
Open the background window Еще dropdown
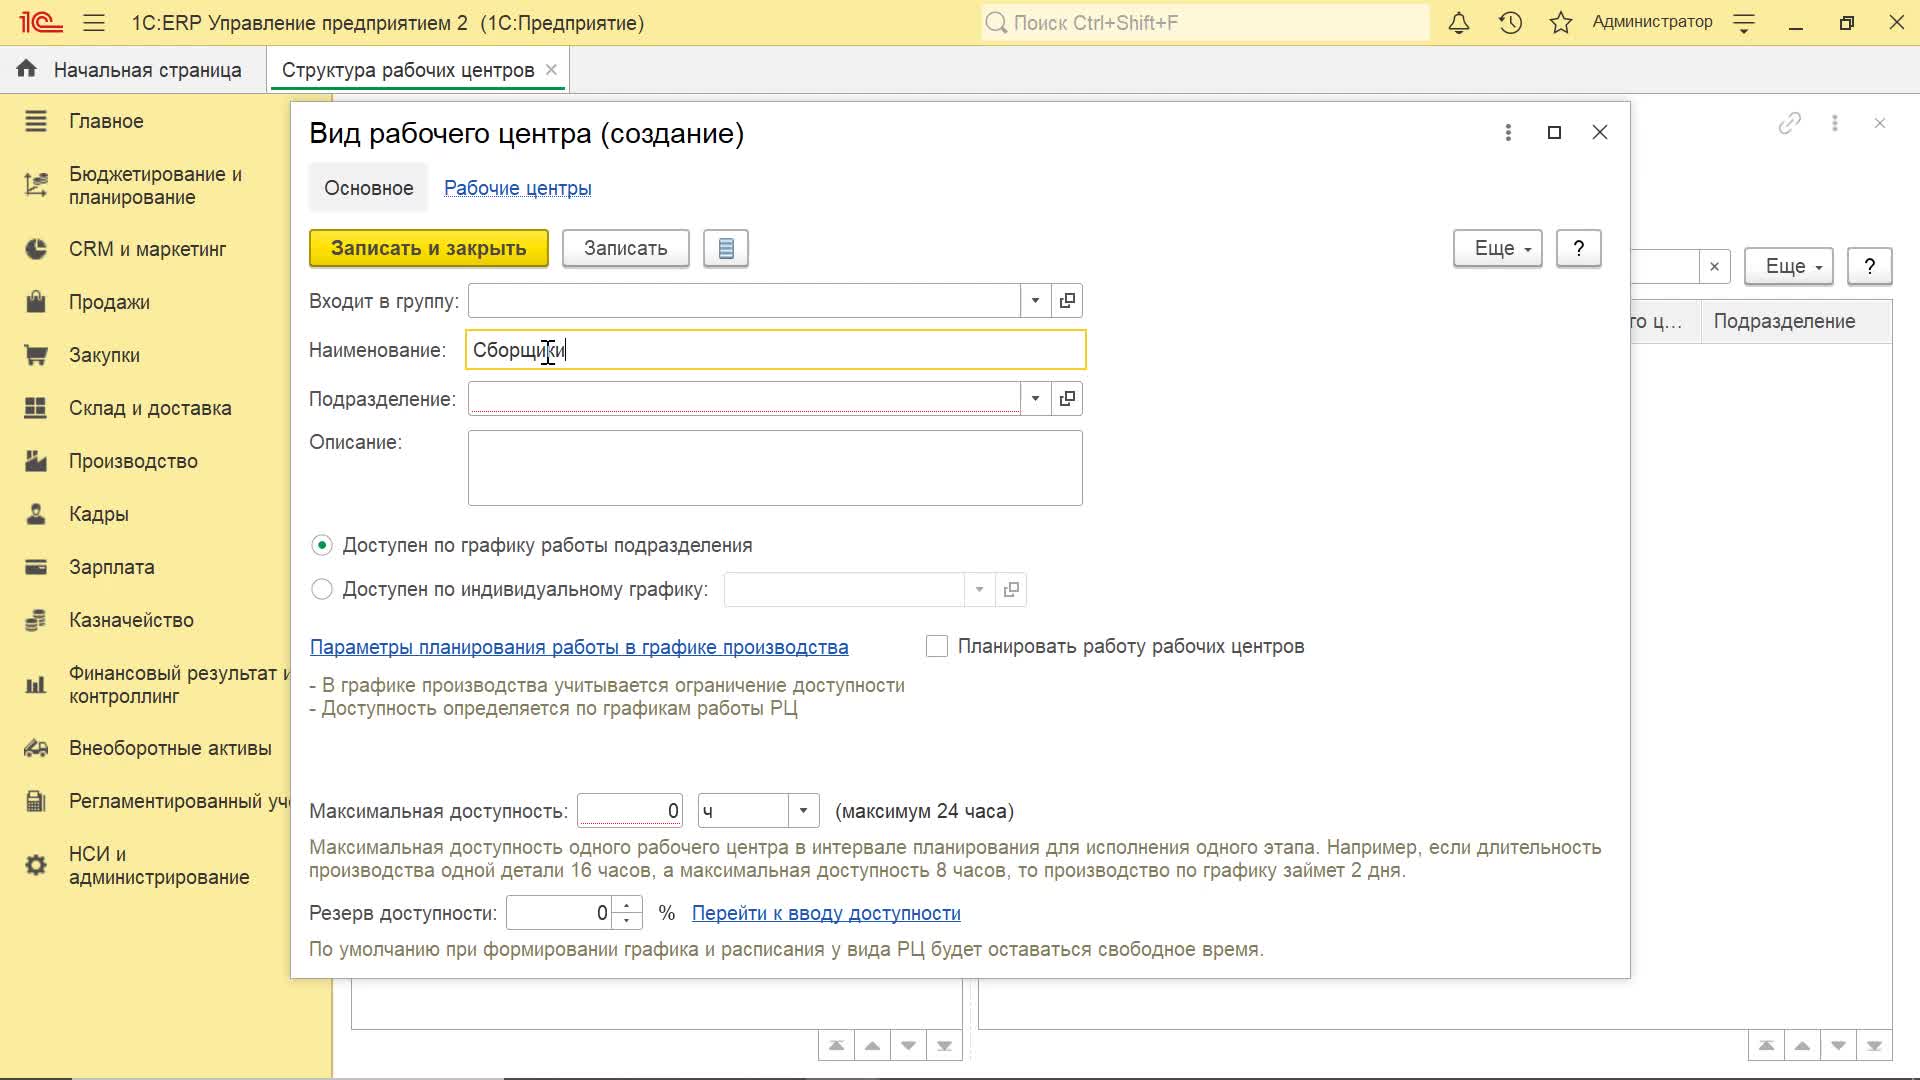[1789, 267]
